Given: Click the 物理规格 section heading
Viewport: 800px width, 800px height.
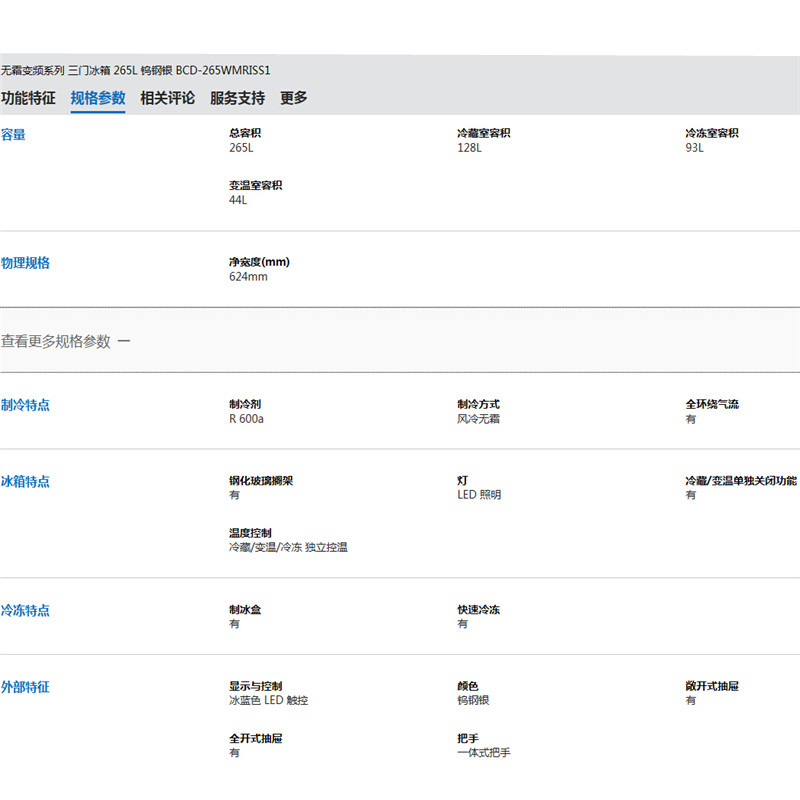Looking at the screenshot, I should pos(25,263).
